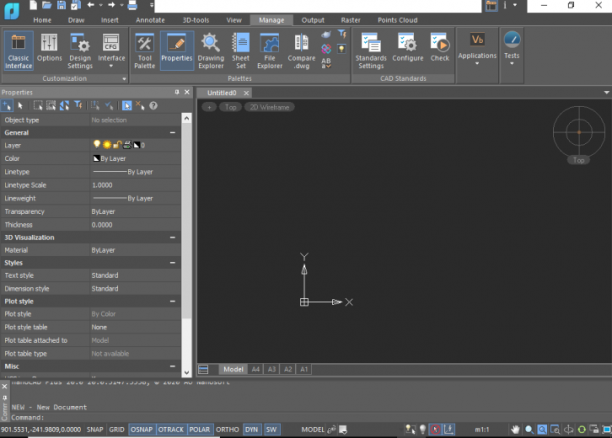This screenshot has width=612, height=438.
Task: Disable POLAR tracking in status bar
Action: click(199, 429)
